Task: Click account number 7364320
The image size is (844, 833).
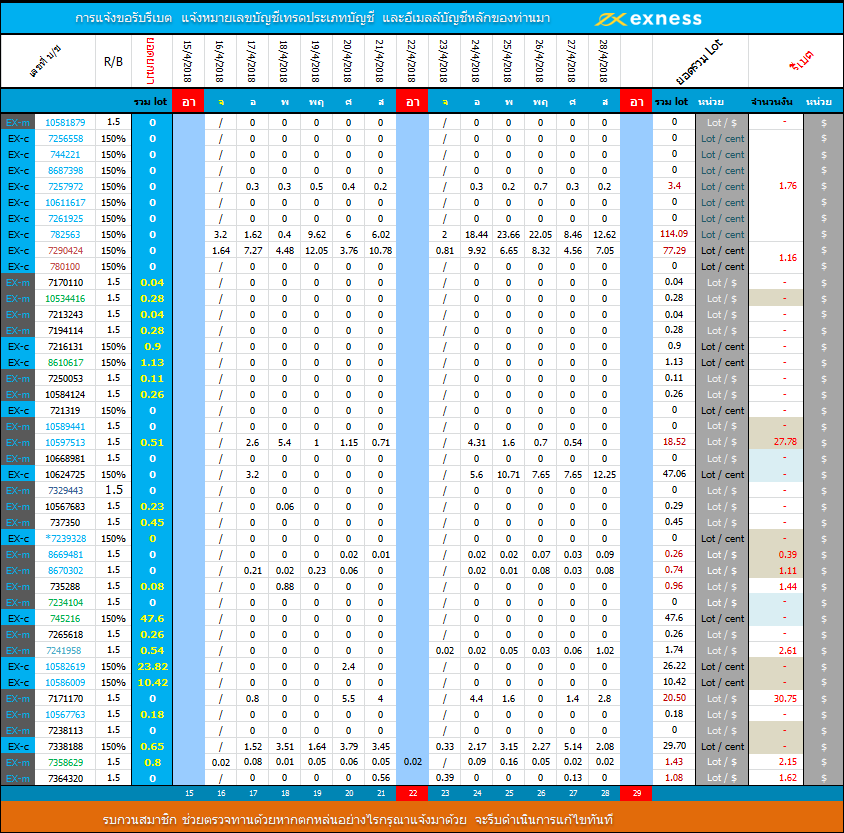Action: [65, 779]
